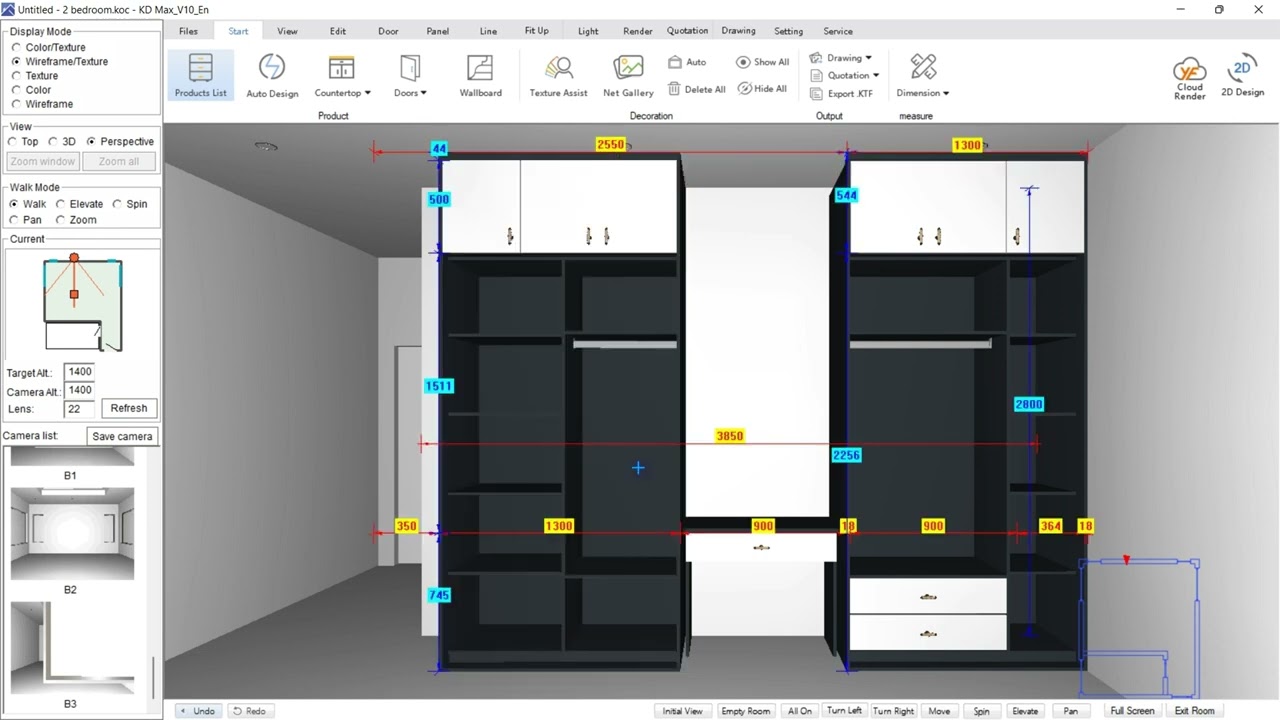Click the Initial View button

[682, 711]
